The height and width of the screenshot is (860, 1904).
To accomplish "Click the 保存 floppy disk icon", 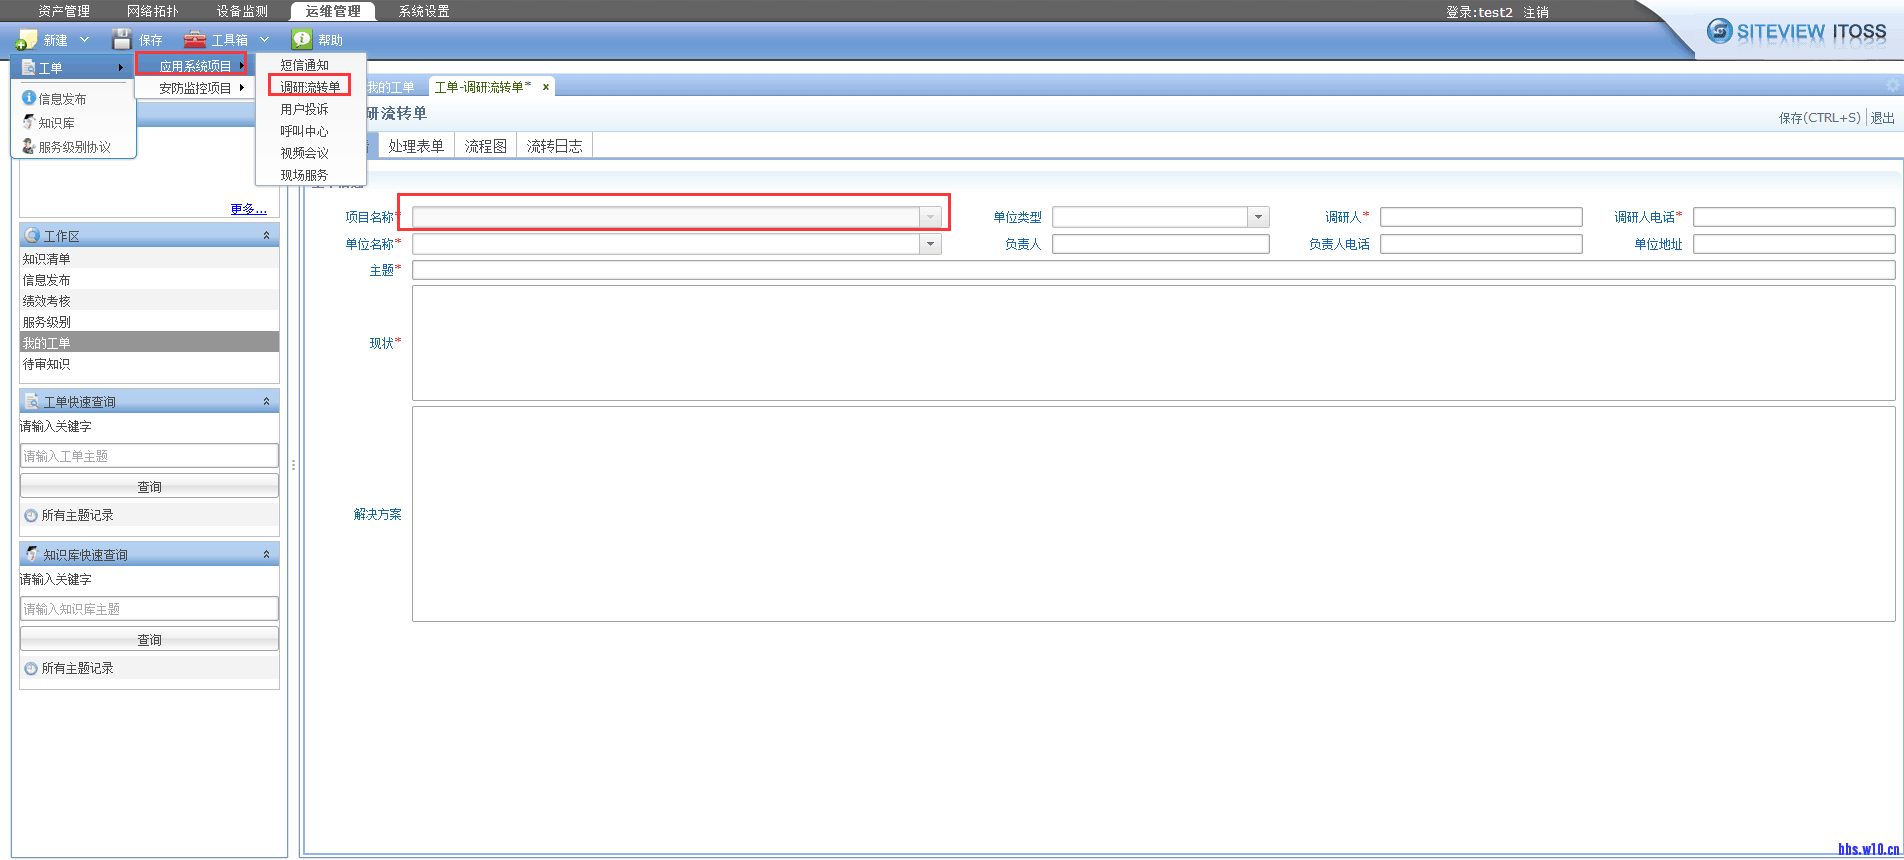I will 122,40.
